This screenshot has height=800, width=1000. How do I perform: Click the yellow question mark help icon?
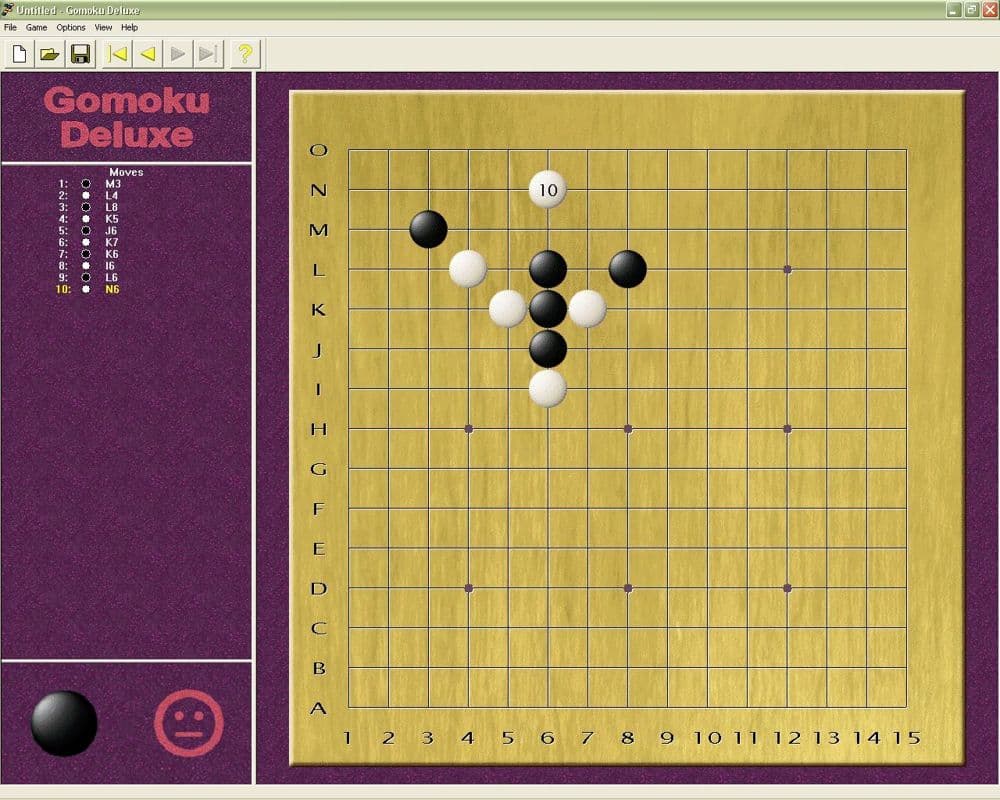[x=246, y=54]
